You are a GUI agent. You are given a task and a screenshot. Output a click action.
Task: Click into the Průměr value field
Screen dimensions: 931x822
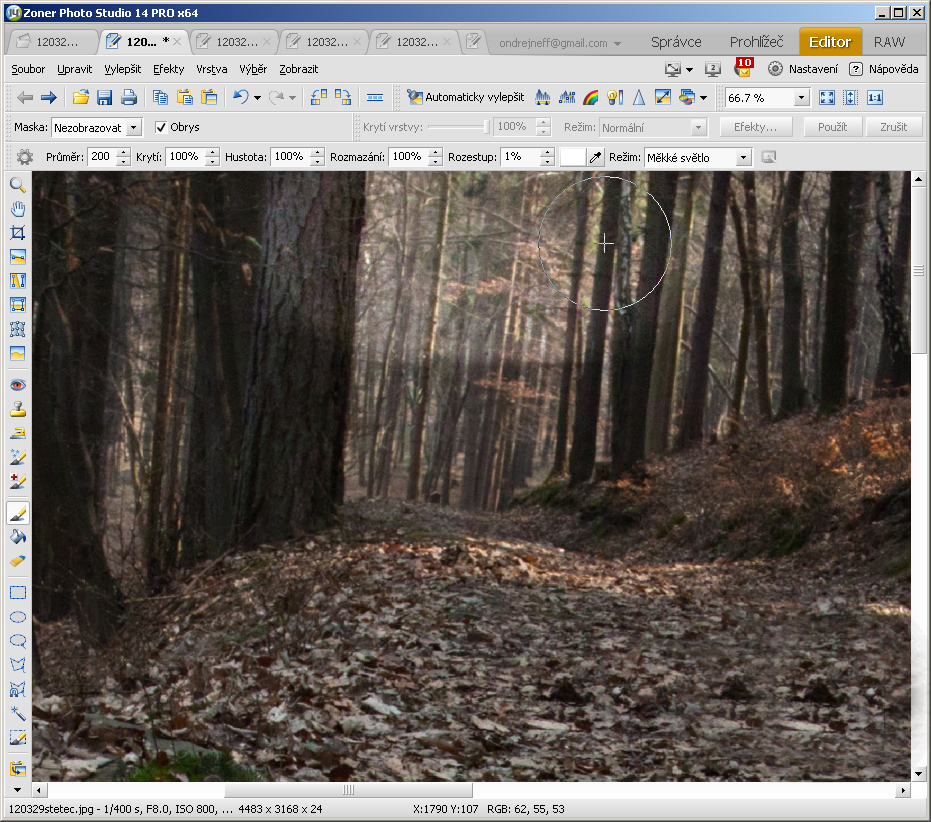tap(101, 158)
